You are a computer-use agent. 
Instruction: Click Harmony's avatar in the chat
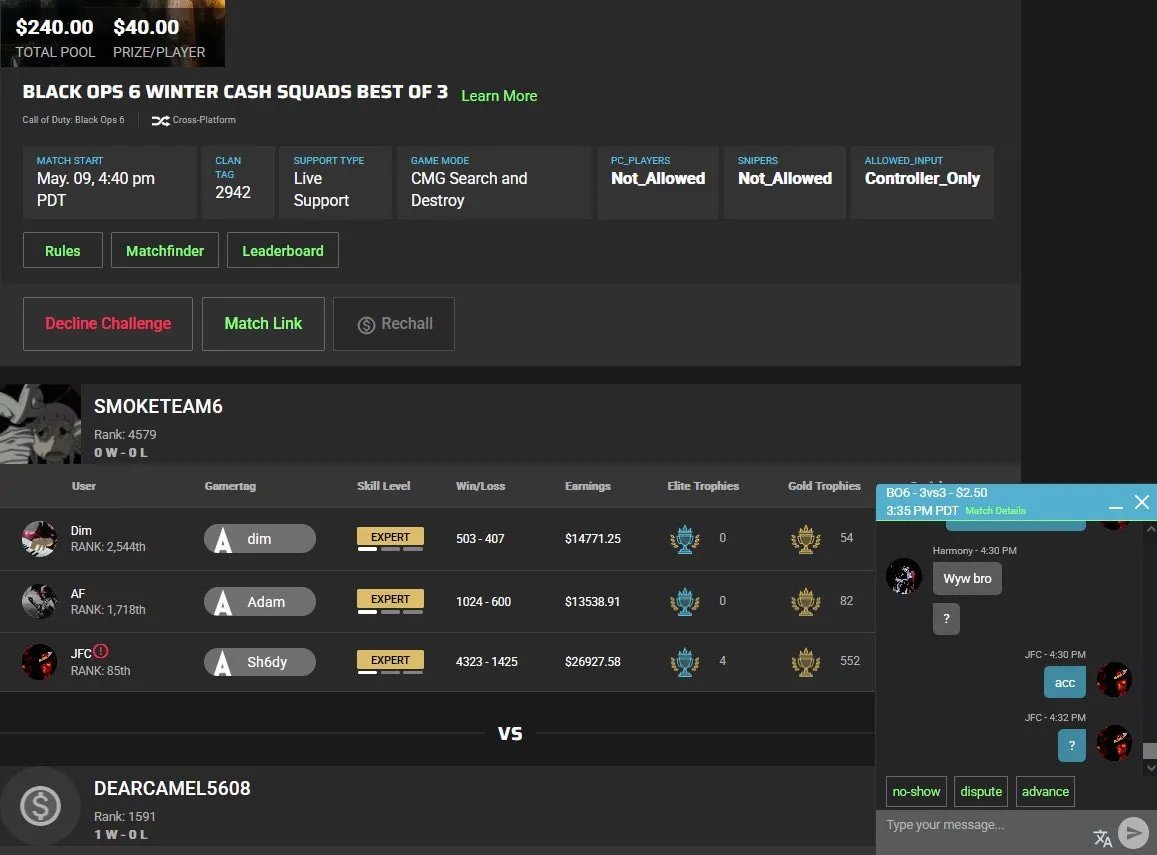tap(904, 576)
